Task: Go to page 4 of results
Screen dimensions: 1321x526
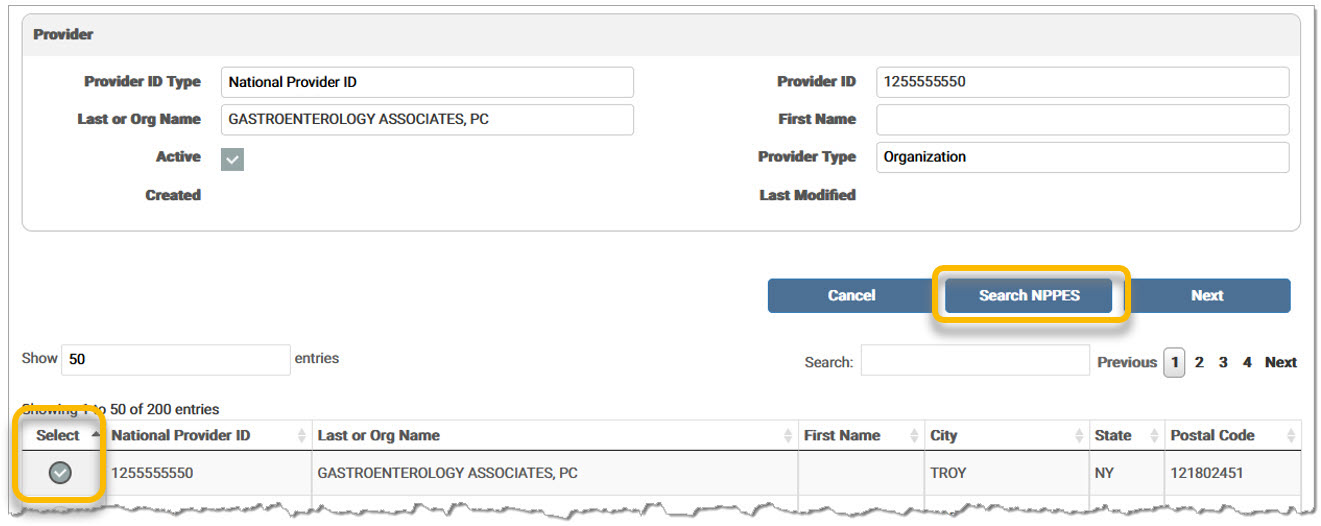Action: click(1247, 362)
